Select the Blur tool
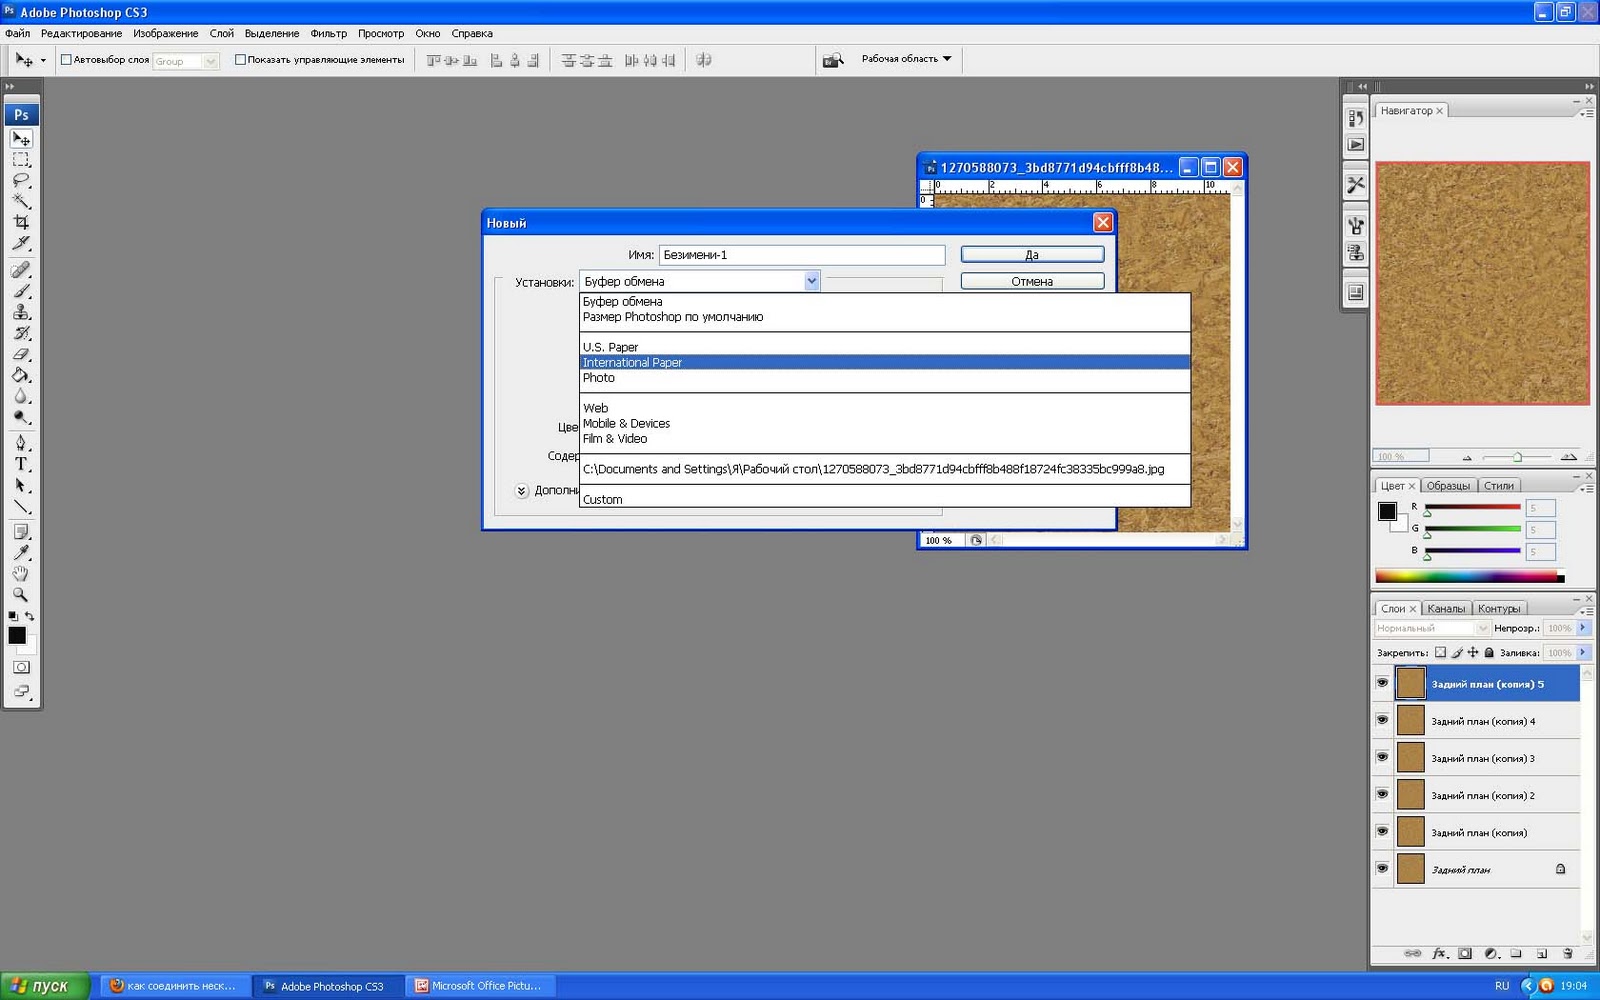The width and height of the screenshot is (1600, 1000). (21, 396)
